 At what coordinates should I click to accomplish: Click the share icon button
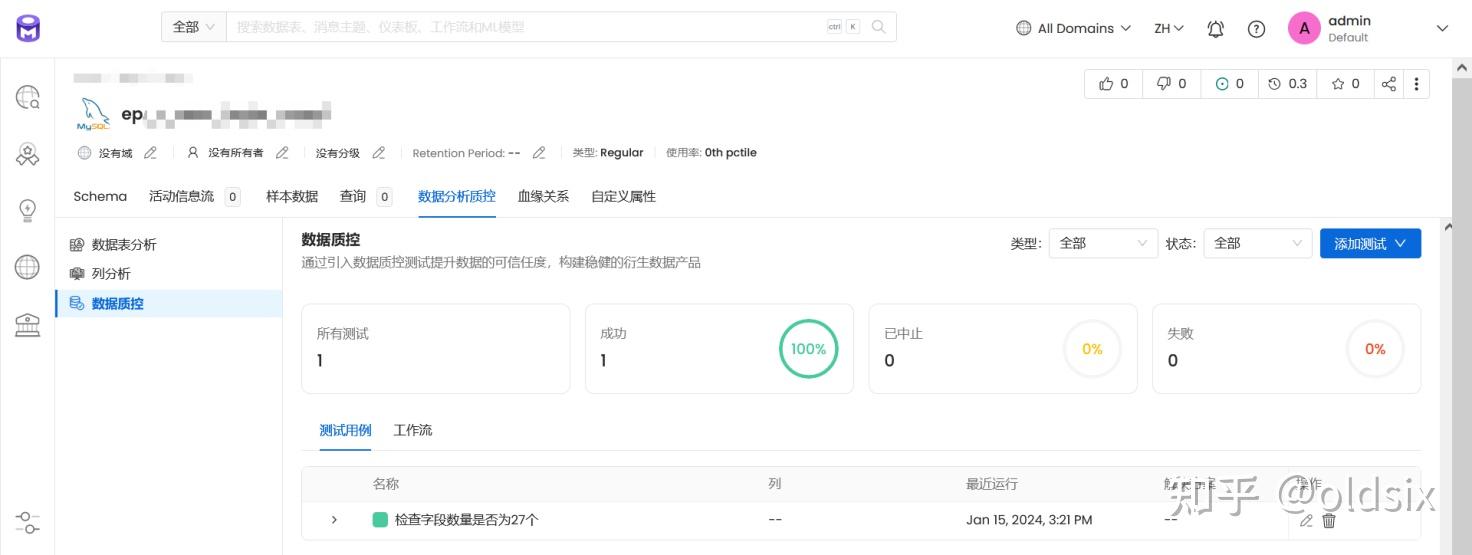coord(1388,84)
